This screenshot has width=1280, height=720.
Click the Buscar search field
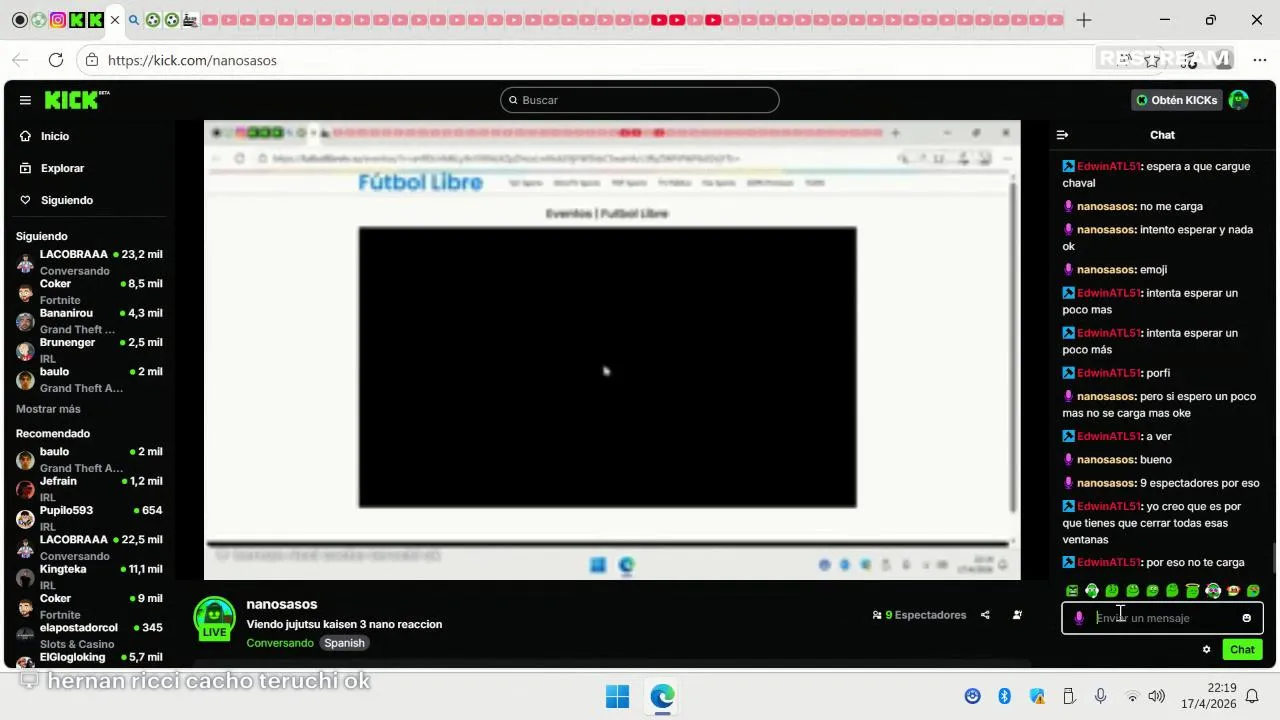[640, 100]
